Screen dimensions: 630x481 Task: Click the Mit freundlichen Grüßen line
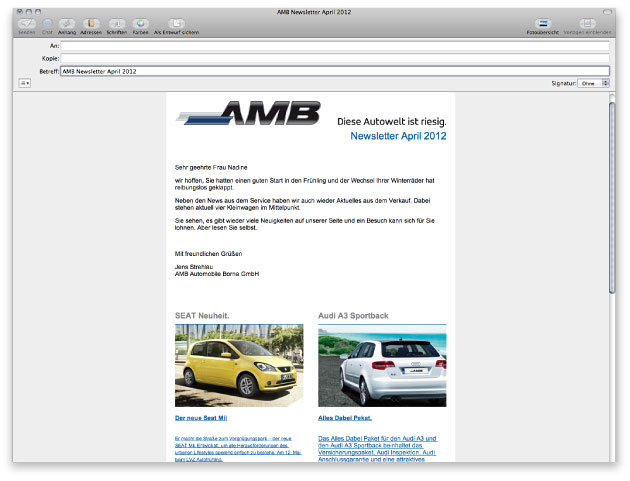pos(208,254)
